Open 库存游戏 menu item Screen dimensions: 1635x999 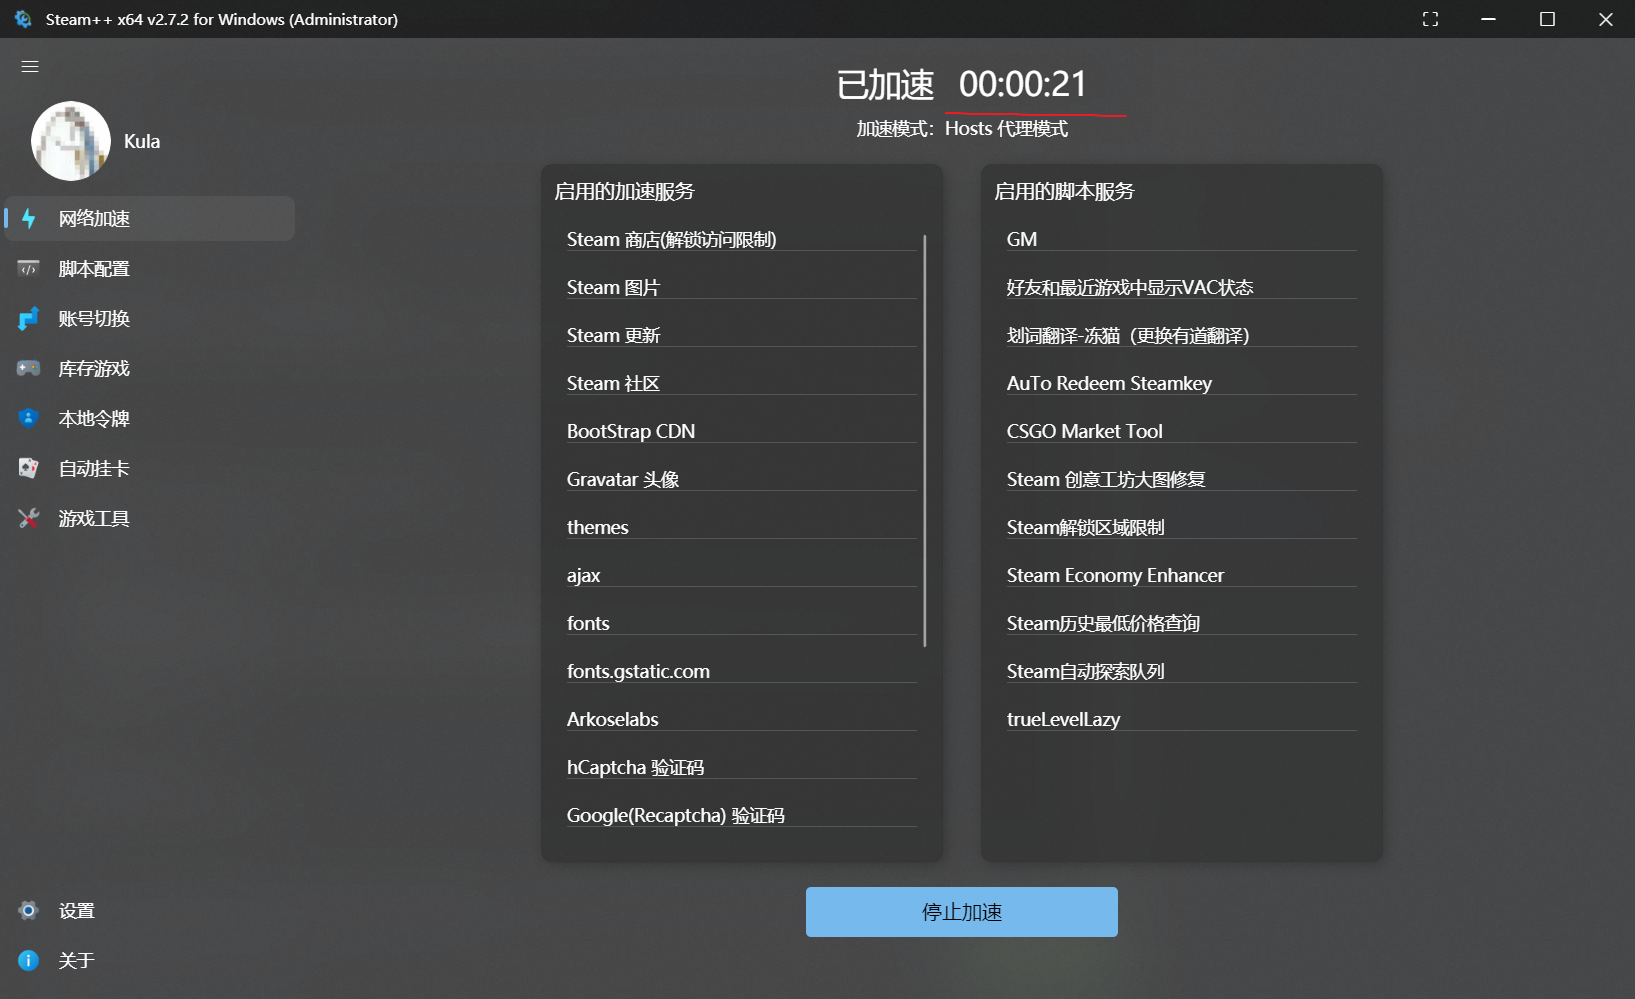150,368
